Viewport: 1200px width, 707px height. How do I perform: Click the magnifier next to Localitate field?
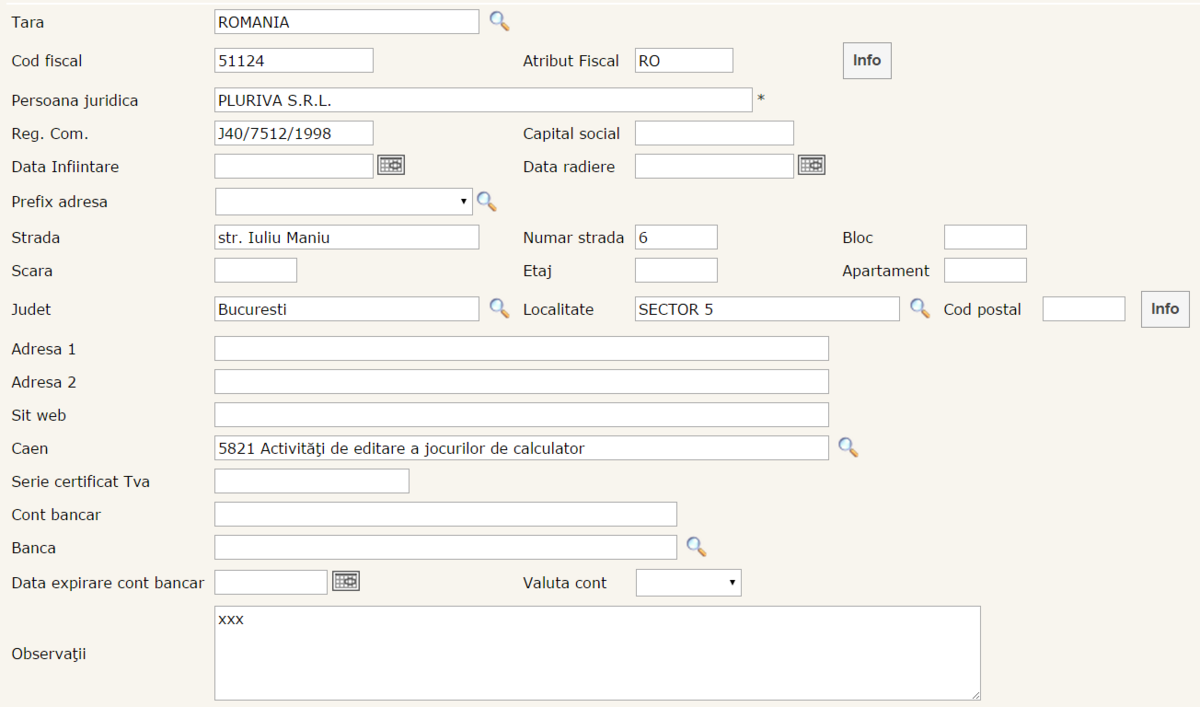click(x=919, y=308)
